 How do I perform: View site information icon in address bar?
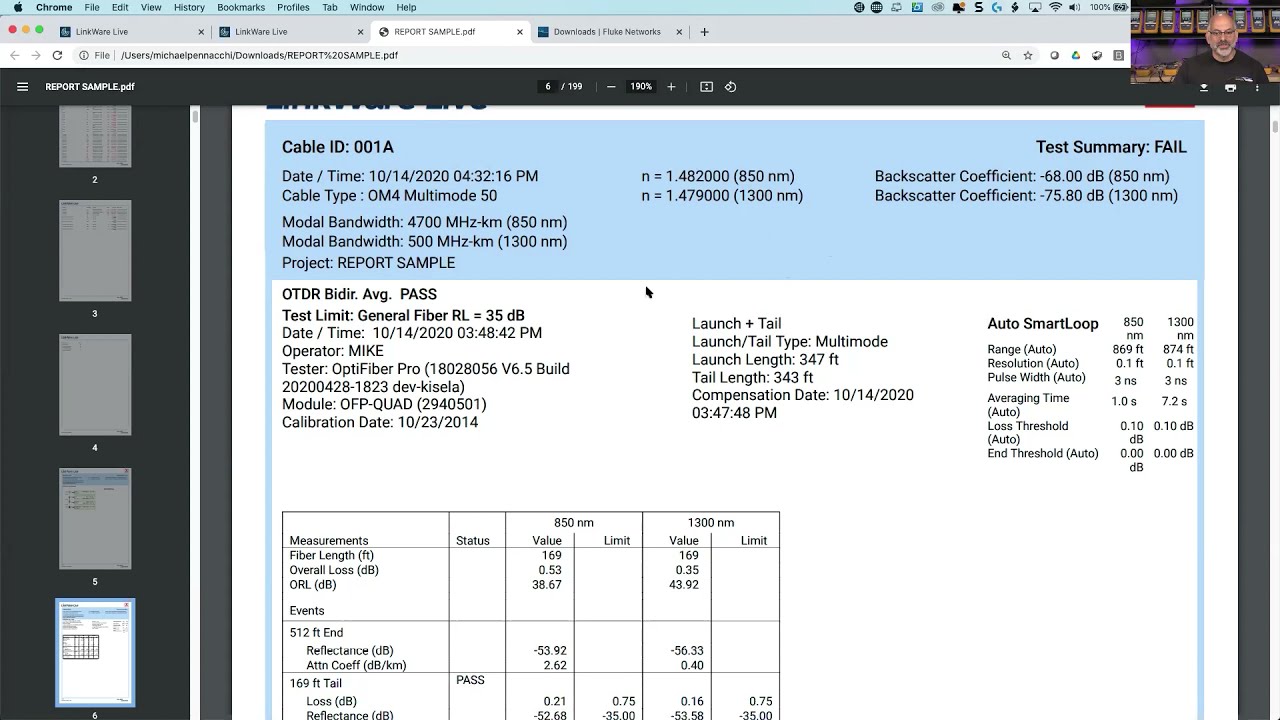click(84, 55)
